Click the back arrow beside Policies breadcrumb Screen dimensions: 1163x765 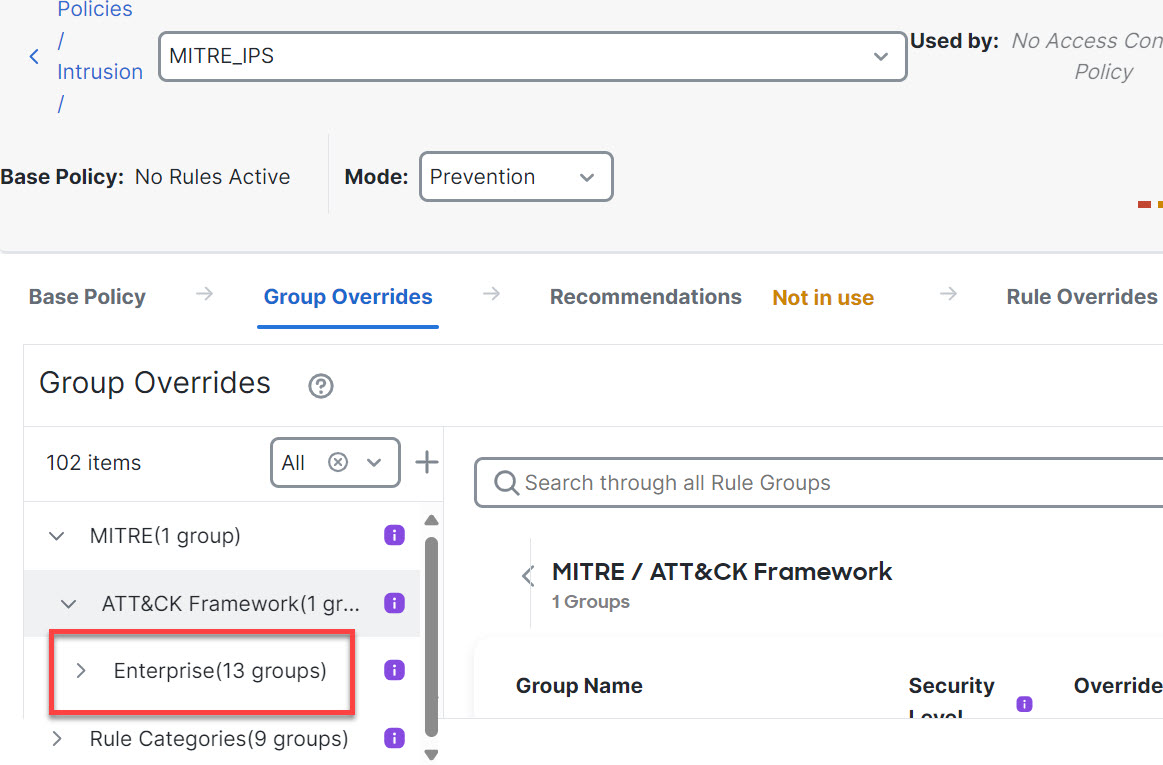click(34, 57)
